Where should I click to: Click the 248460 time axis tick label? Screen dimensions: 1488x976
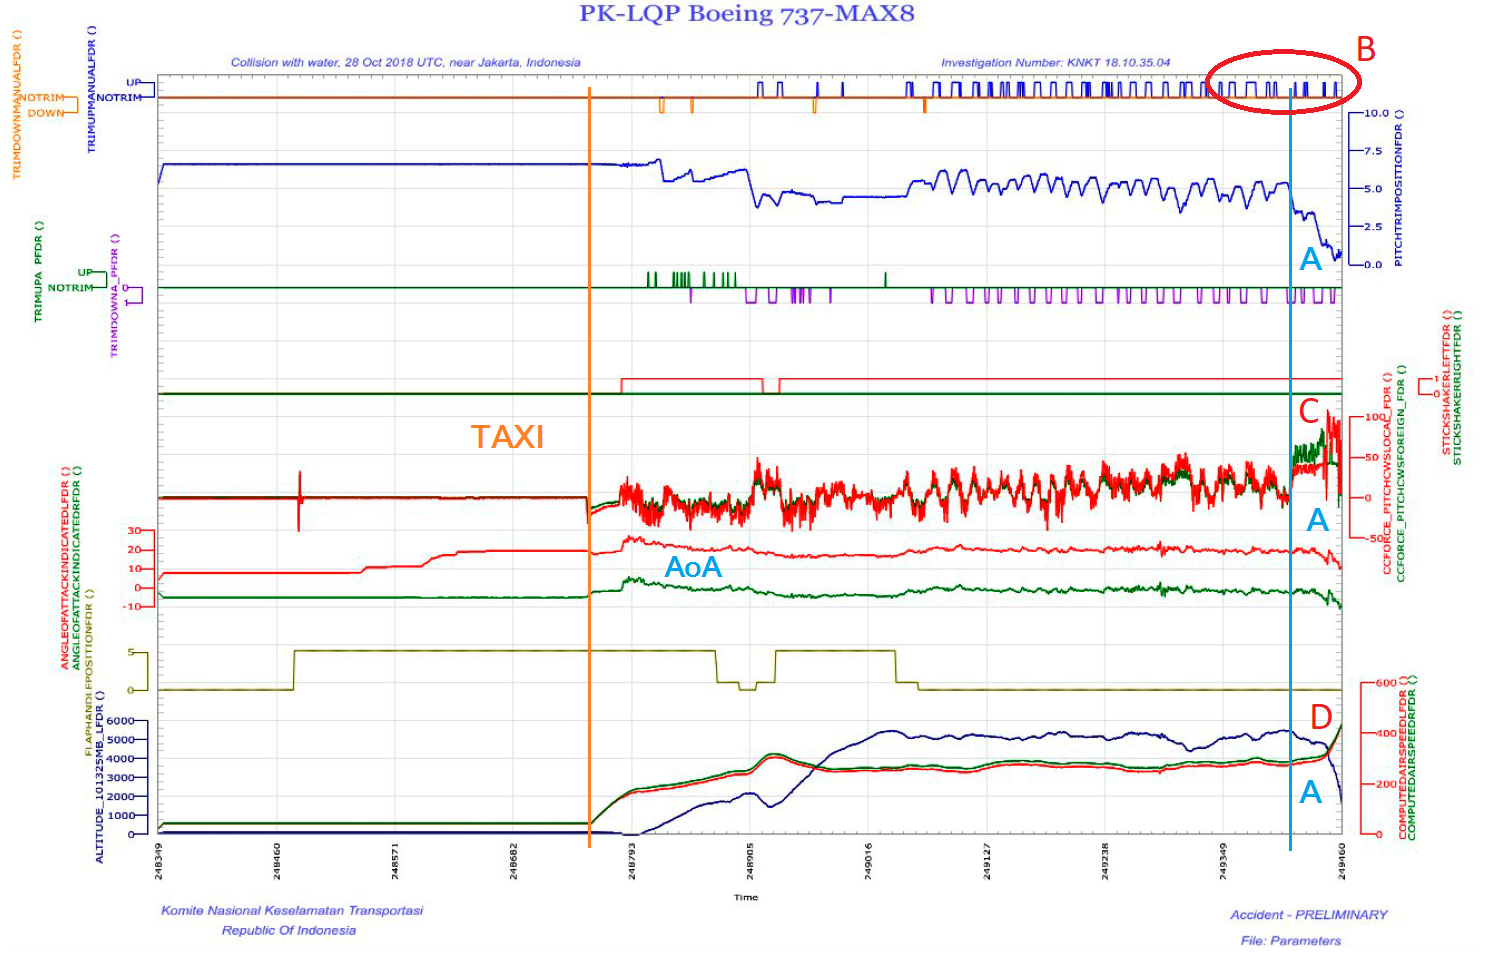pos(277,861)
